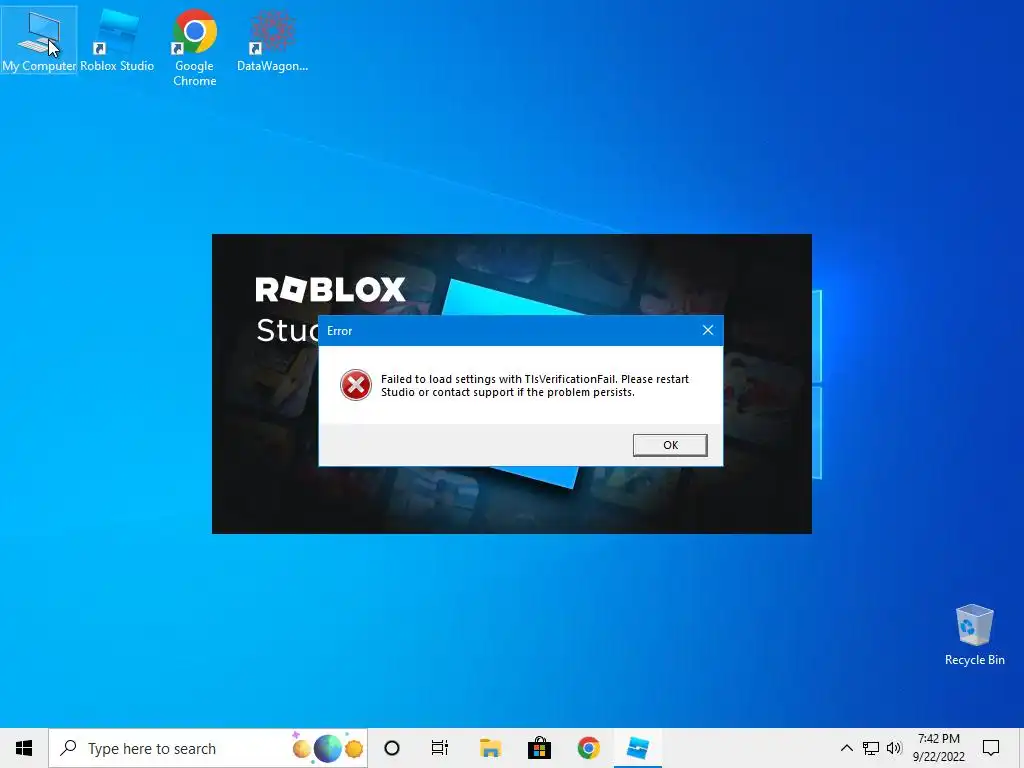Click the red error icon in the dialog
Screen dimensions: 1024x768
pos(356,385)
